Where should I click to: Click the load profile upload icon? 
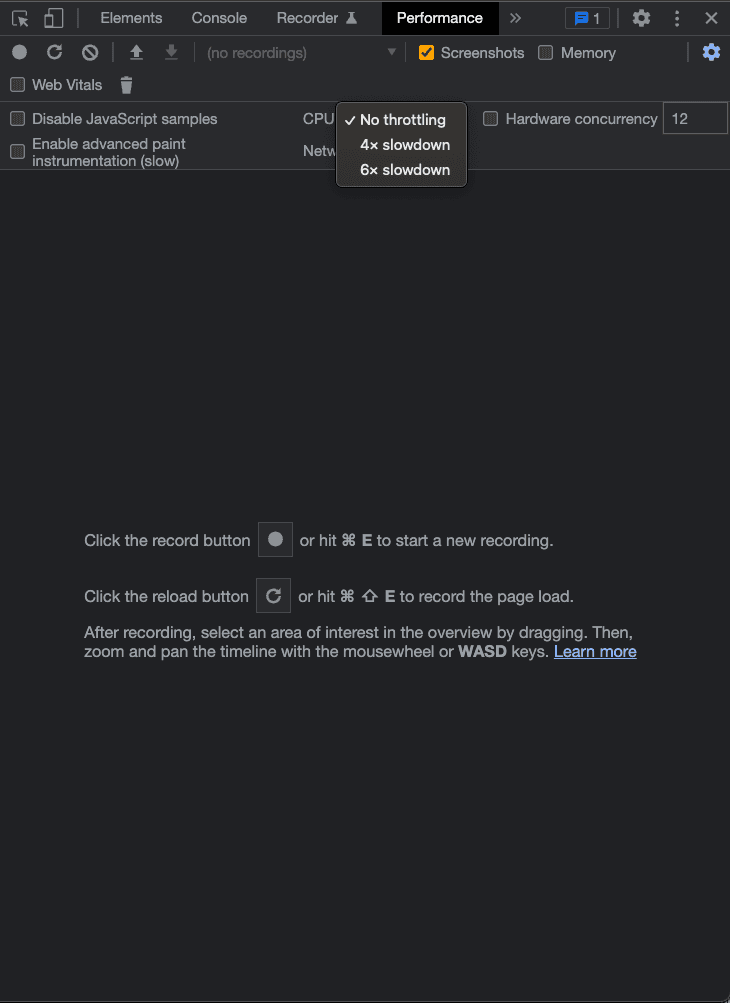137,52
